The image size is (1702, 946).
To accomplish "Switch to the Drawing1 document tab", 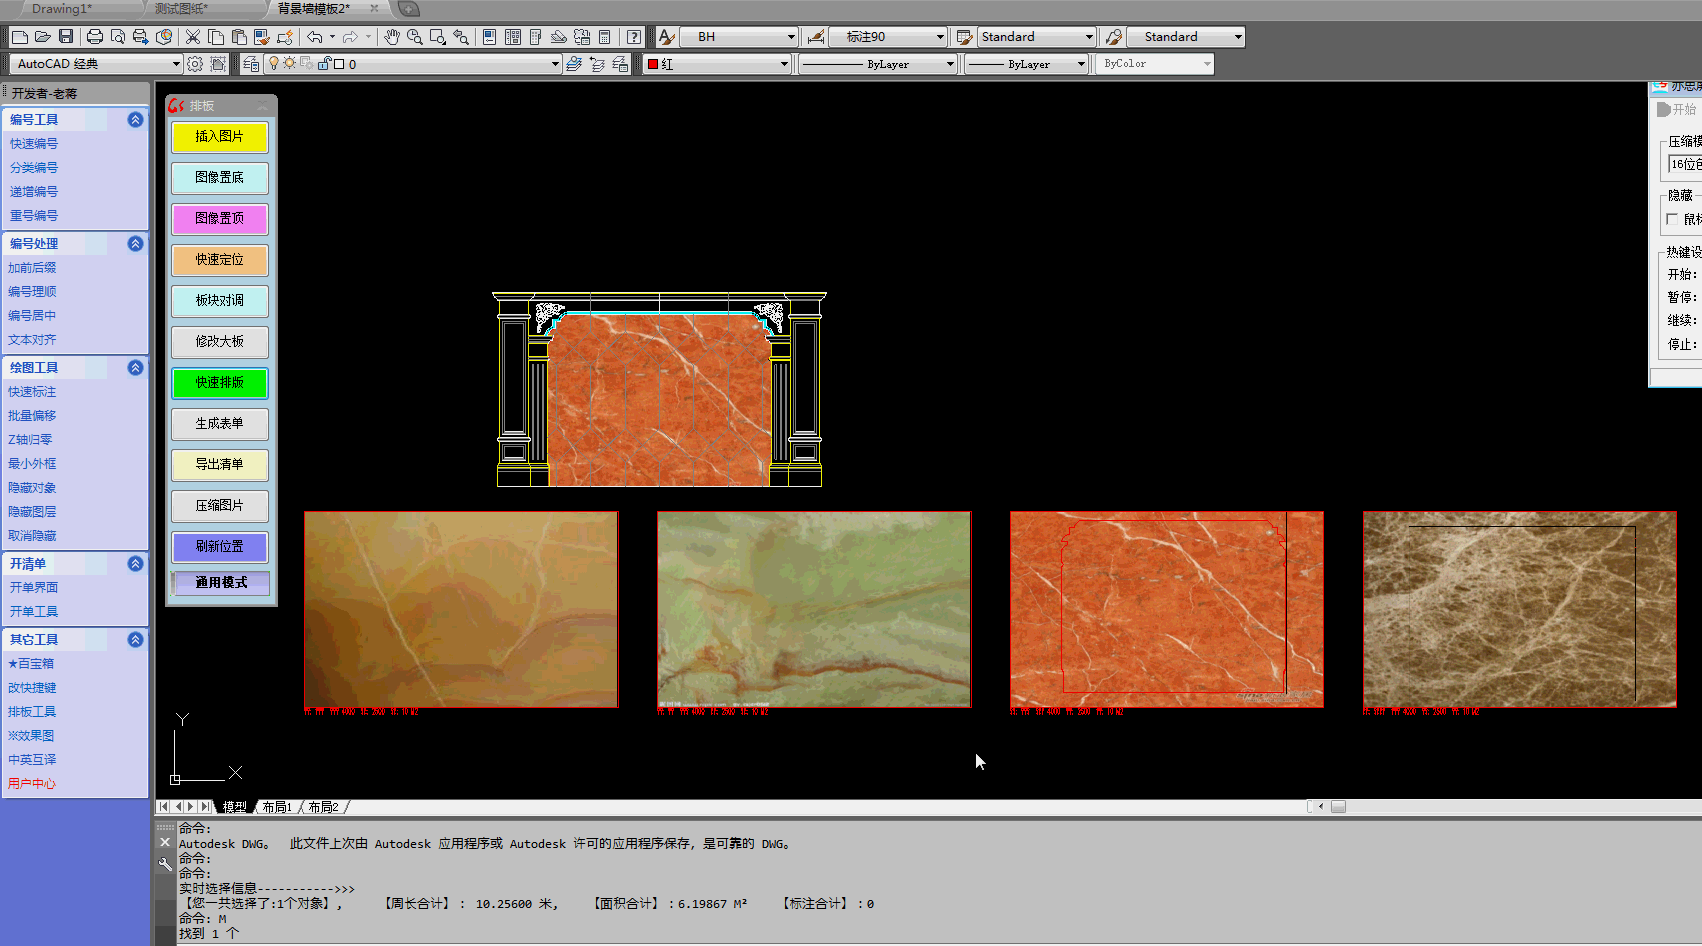I will (62, 9).
